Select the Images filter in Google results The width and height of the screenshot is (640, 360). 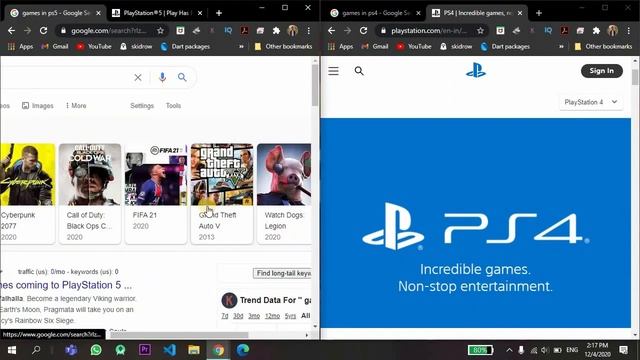(x=38, y=106)
